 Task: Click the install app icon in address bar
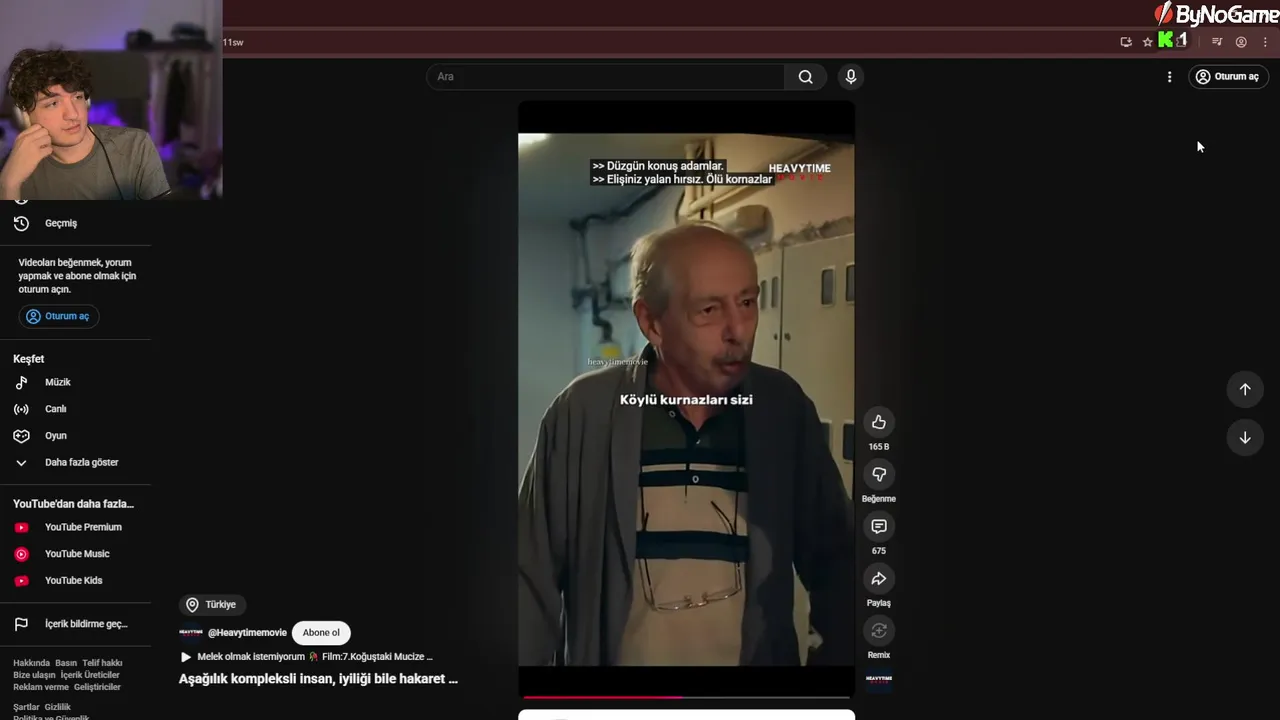coord(1126,42)
